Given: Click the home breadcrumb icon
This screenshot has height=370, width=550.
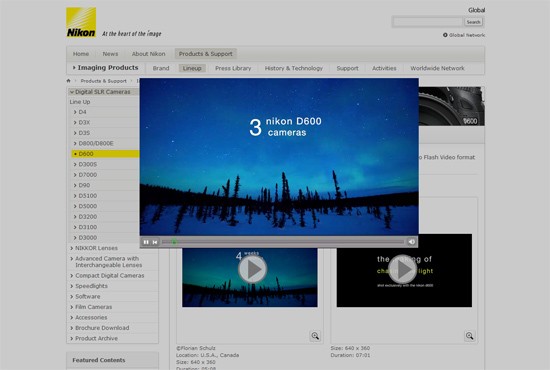Looking at the screenshot, I should point(68,81).
